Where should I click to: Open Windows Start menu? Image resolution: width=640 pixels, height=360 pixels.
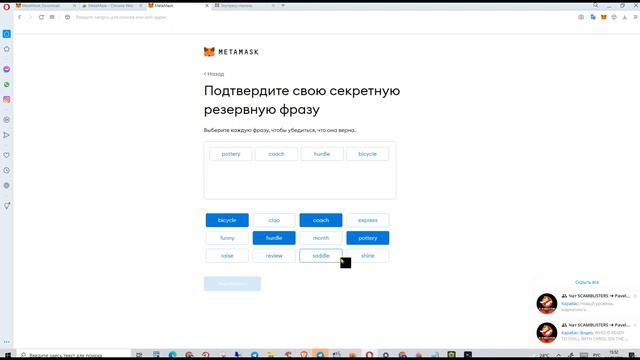pos(7,356)
